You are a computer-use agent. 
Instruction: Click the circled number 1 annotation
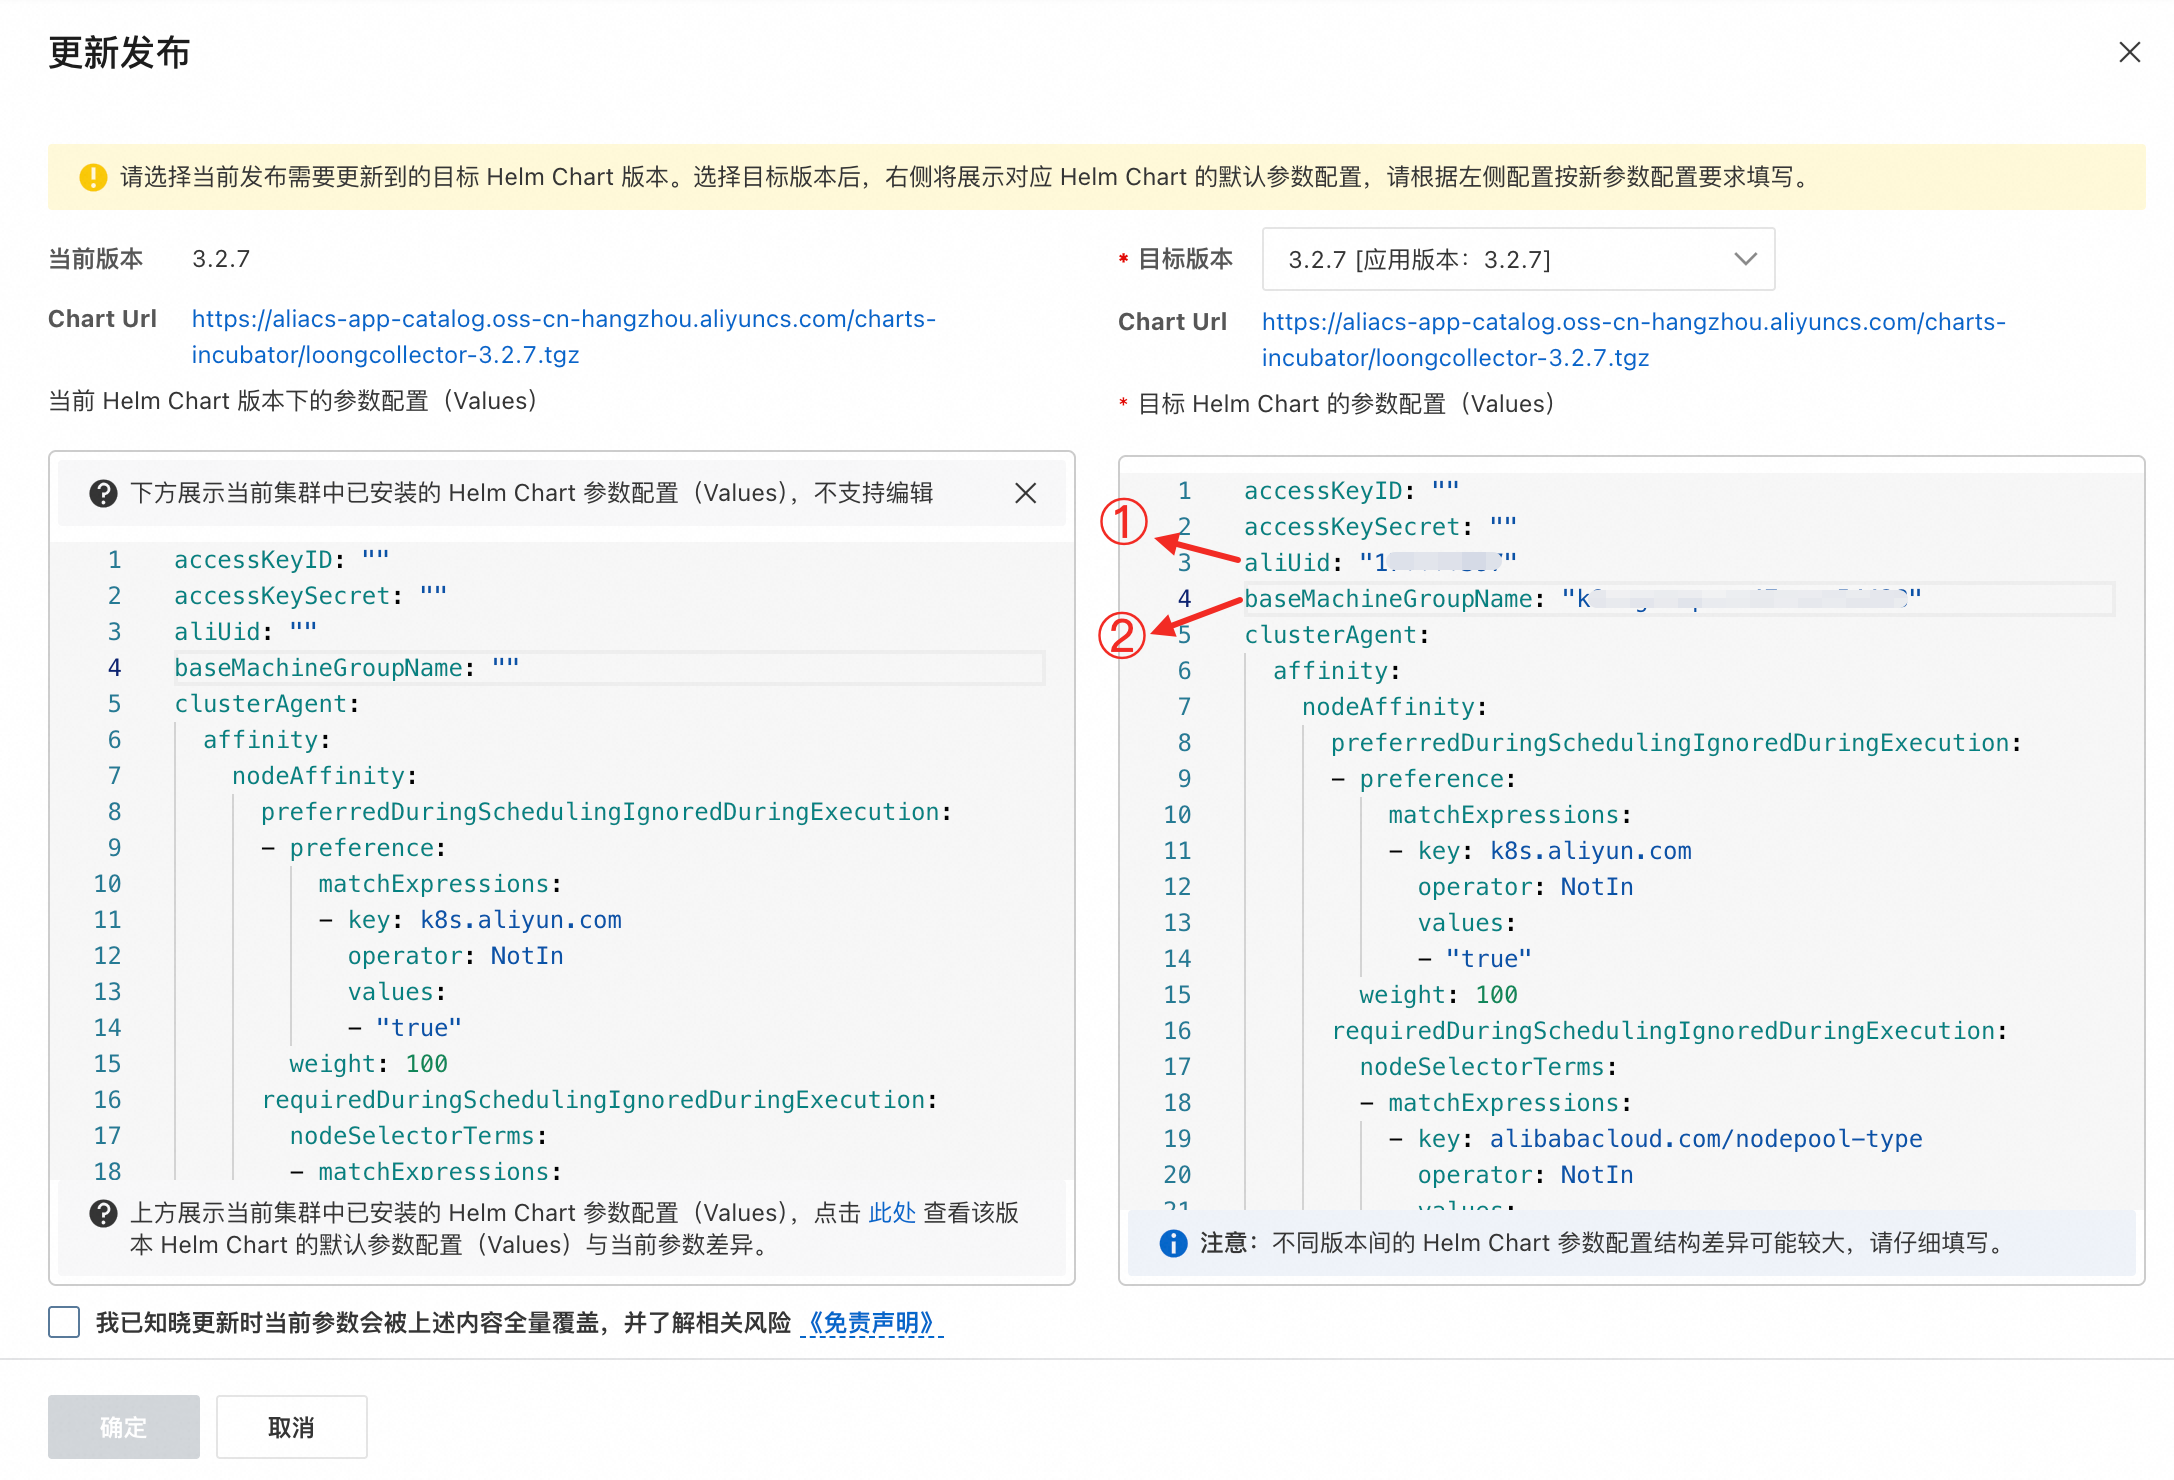(x=1123, y=522)
